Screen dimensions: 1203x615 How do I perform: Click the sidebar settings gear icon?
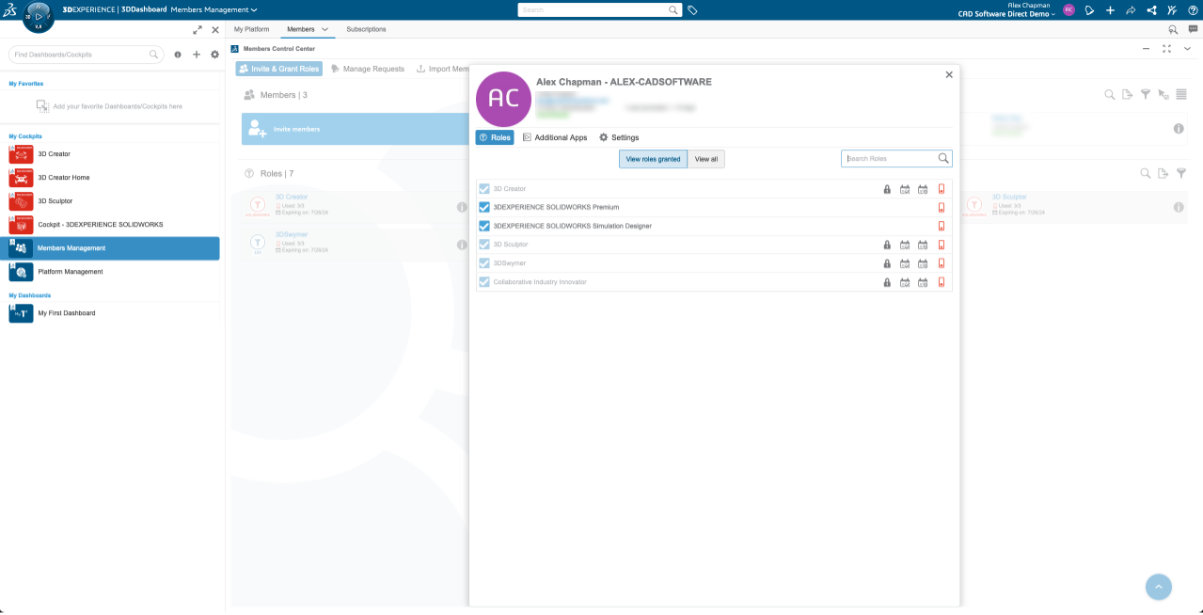click(214, 55)
